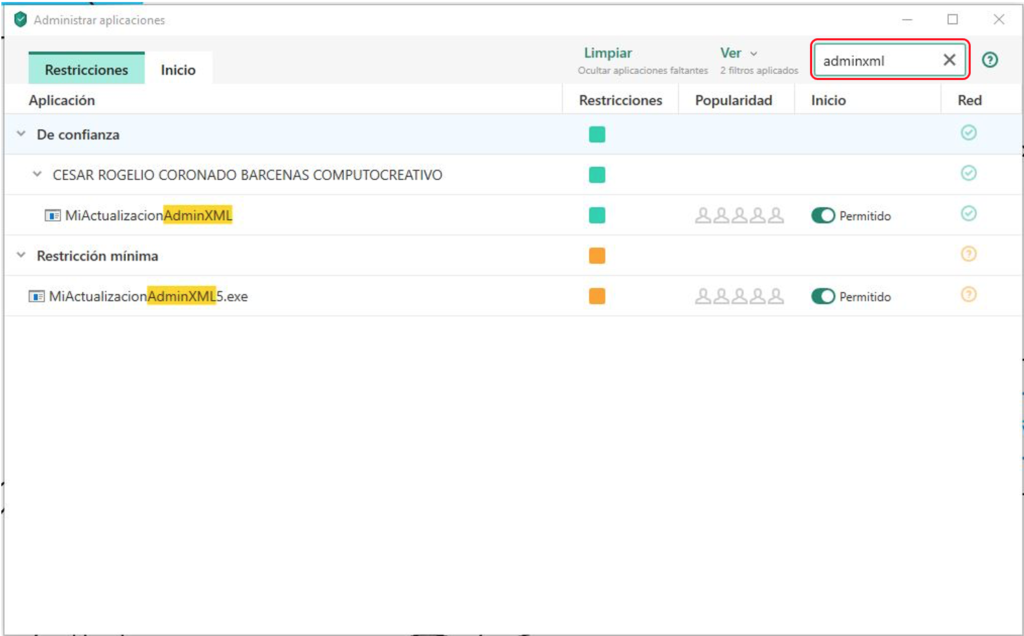The image size is (1024, 636).
Task: Clear the adminxml search with the X
Action: [948, 60]
